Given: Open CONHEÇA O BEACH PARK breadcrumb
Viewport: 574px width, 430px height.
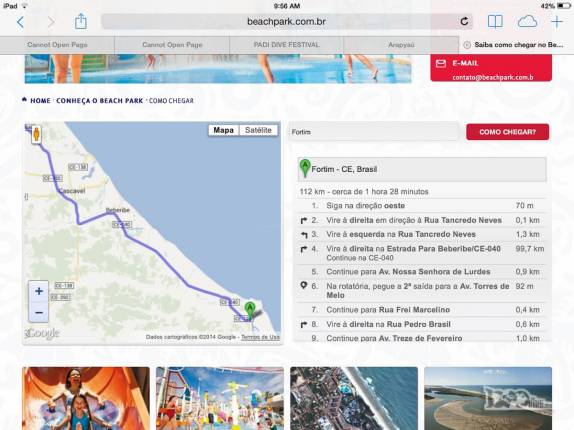Looking at the screenshot, I should point(100,101).
